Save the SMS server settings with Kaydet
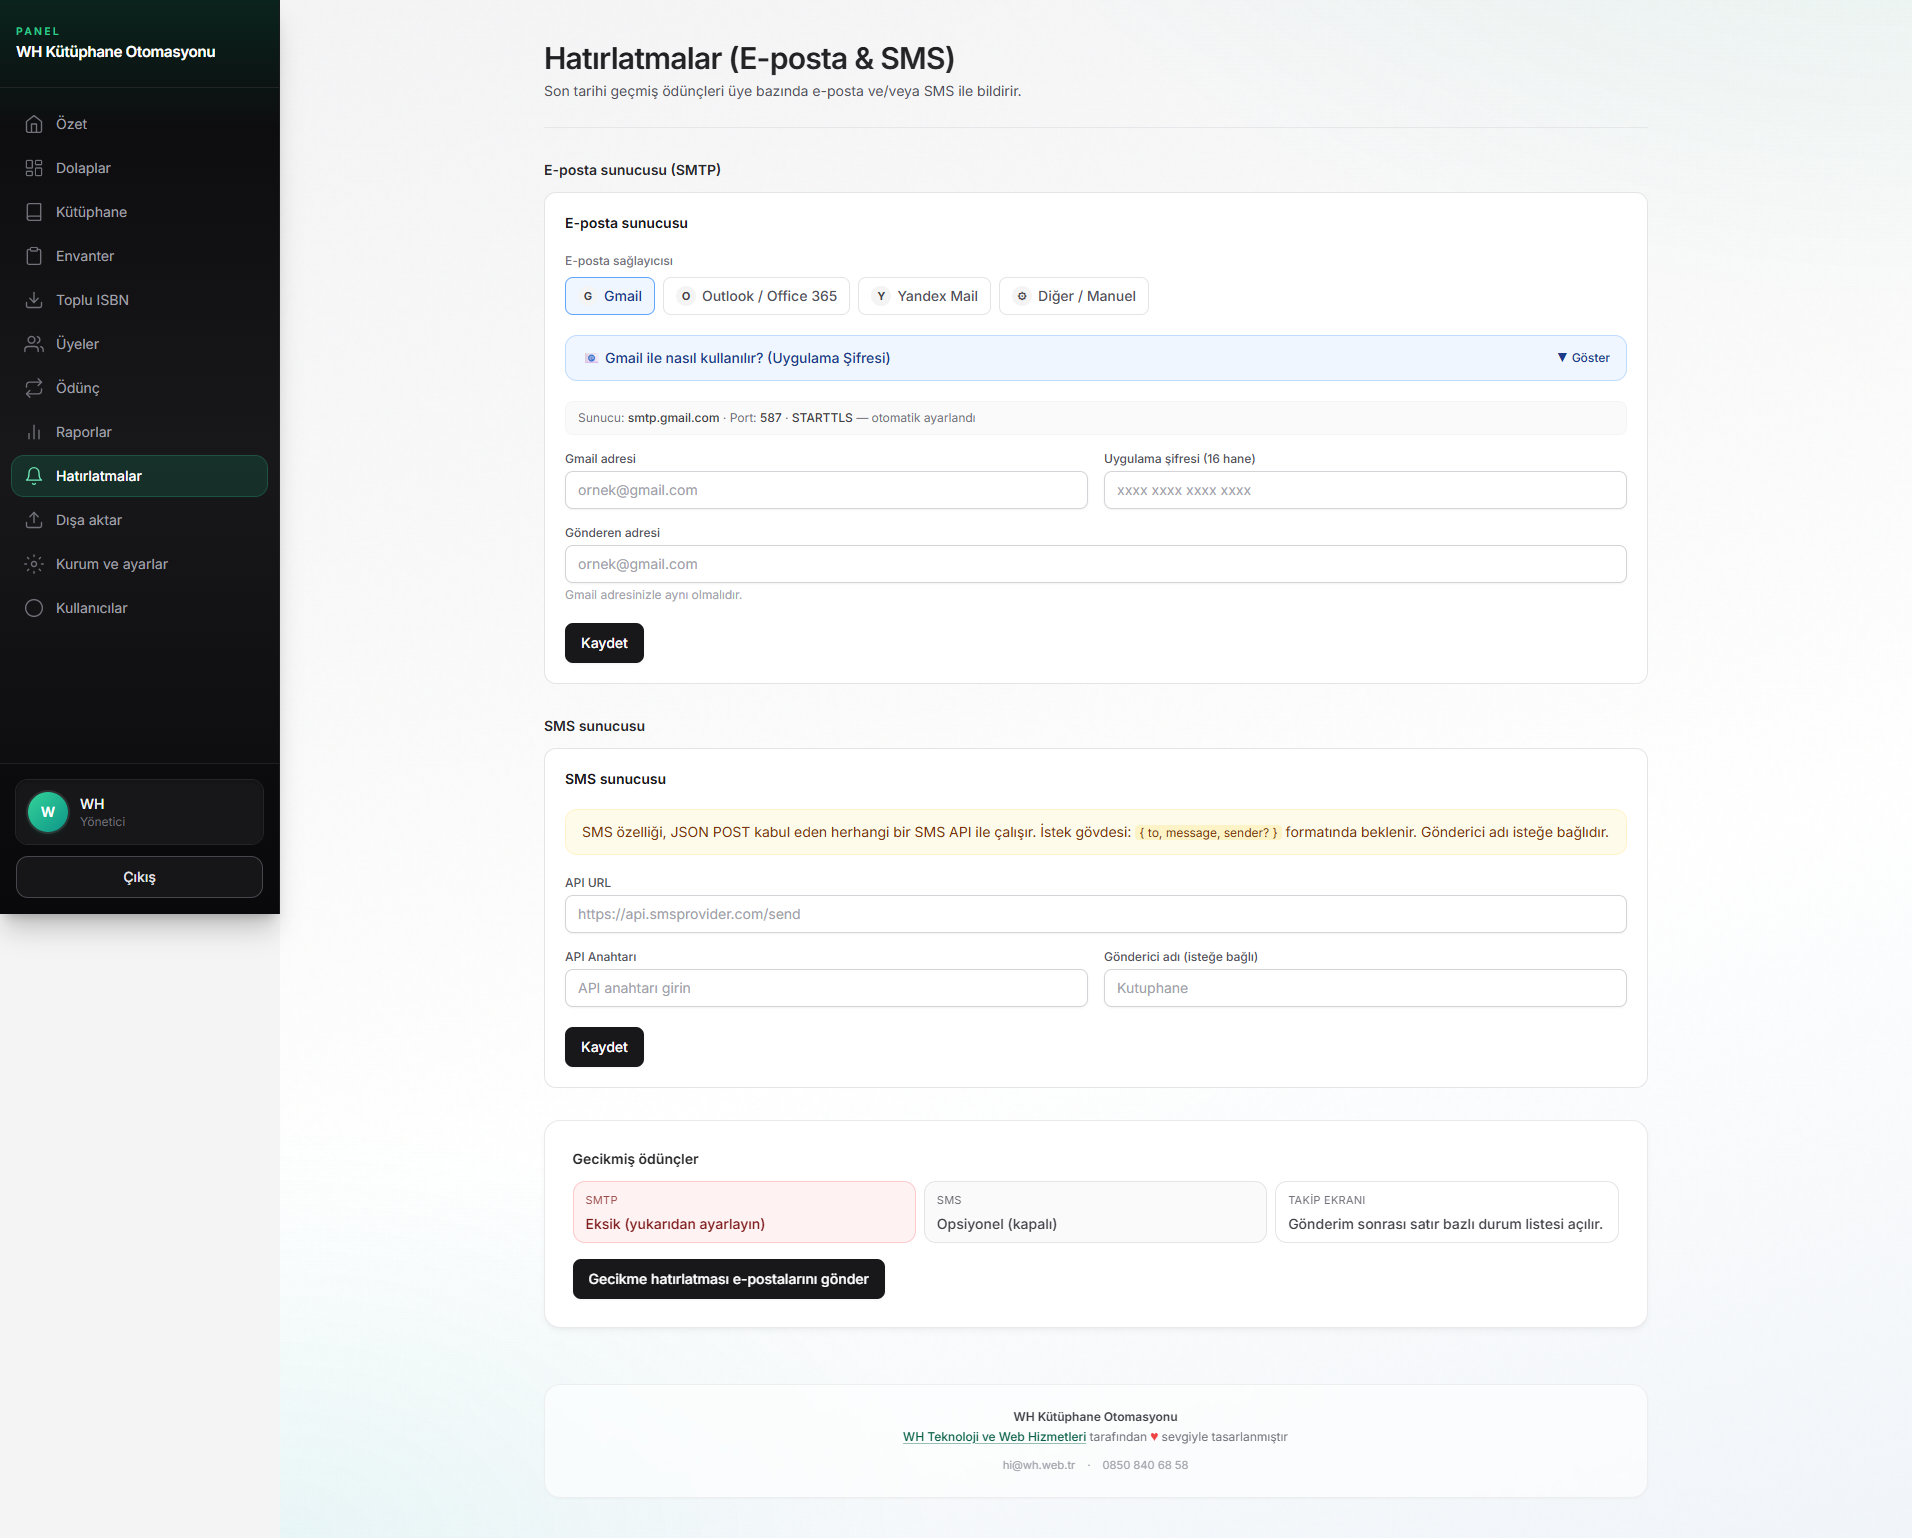 (604, 1047)
